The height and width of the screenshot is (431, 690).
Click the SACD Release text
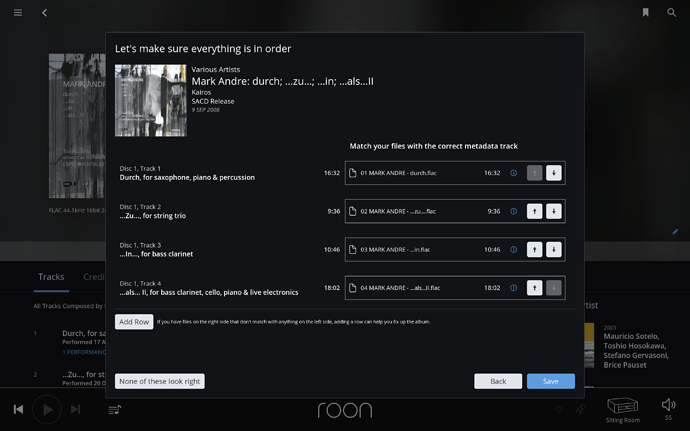213,101
